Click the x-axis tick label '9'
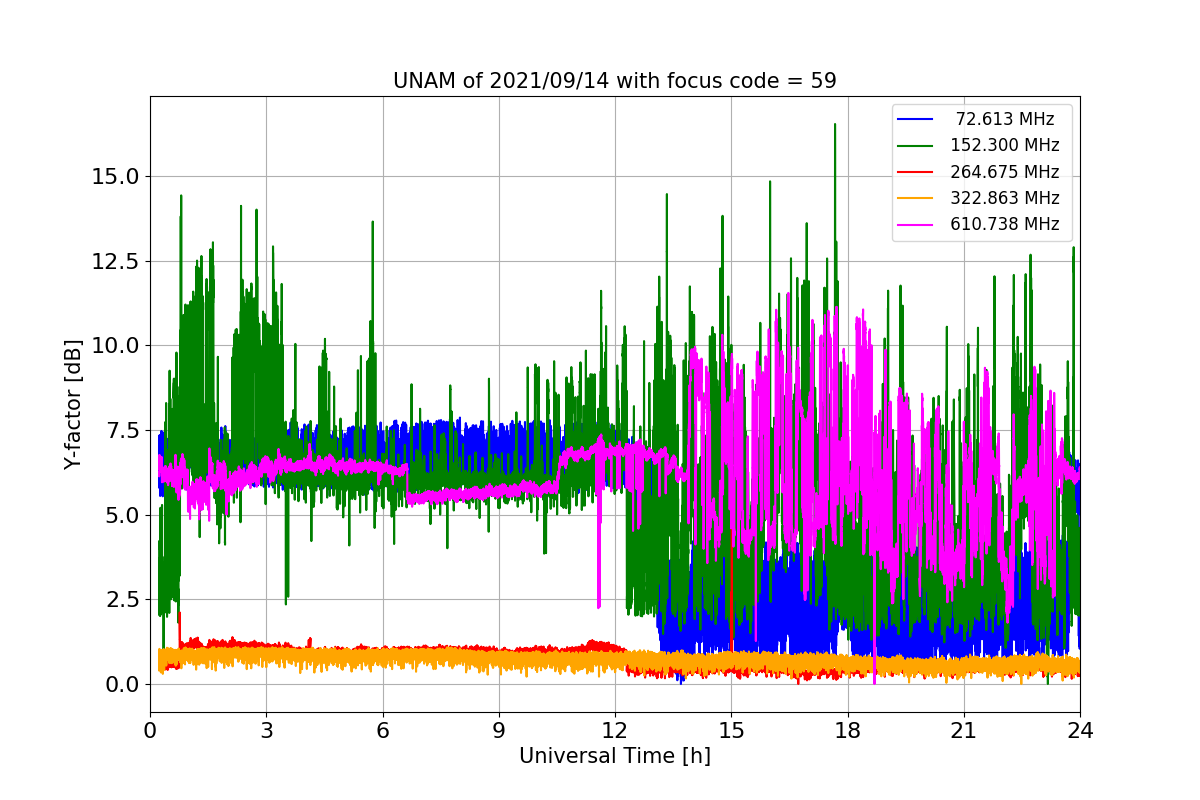Screen dimensions: 1200x800 499,731
